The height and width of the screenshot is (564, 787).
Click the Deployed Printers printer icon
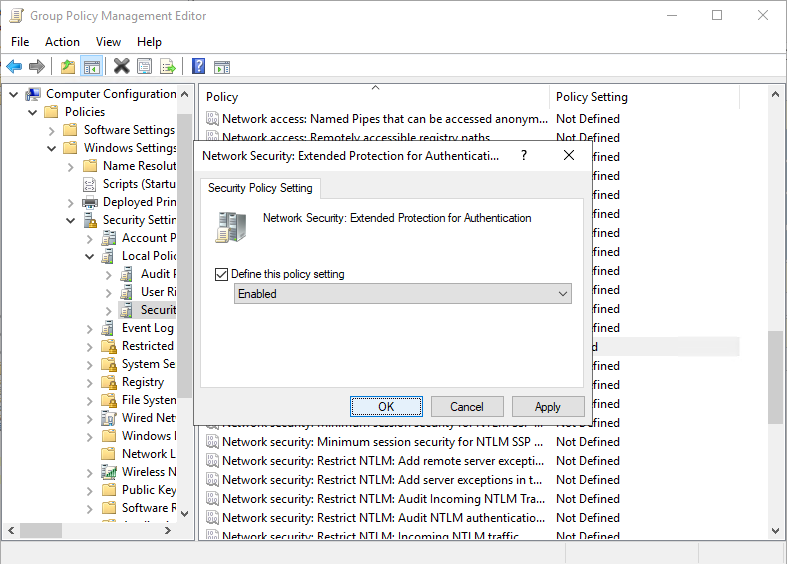[90, 202]
